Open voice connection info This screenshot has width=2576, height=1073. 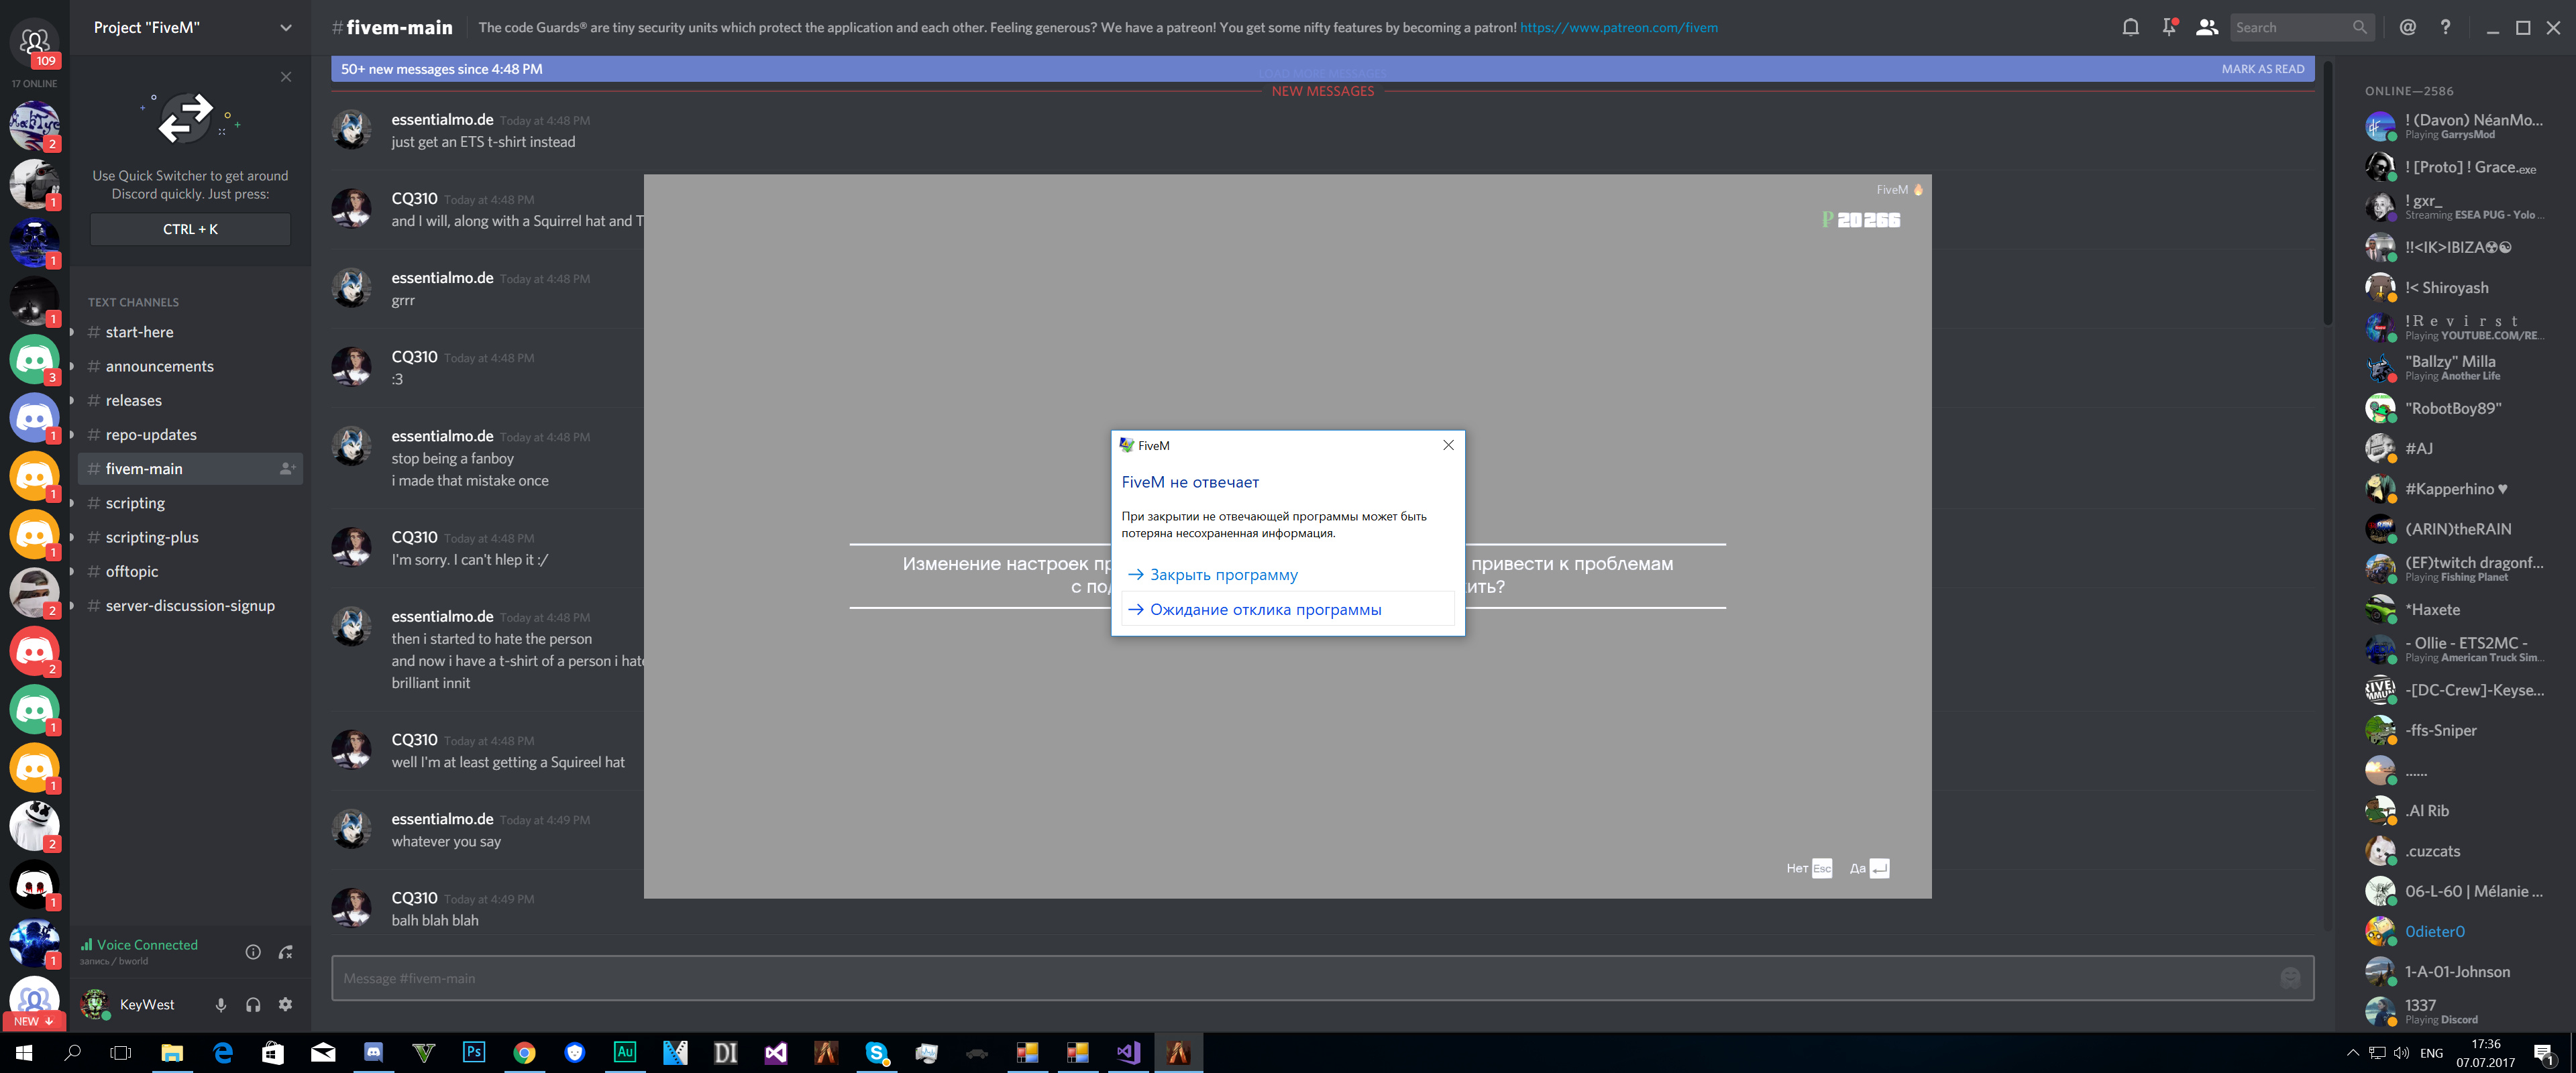coord(253,952)
